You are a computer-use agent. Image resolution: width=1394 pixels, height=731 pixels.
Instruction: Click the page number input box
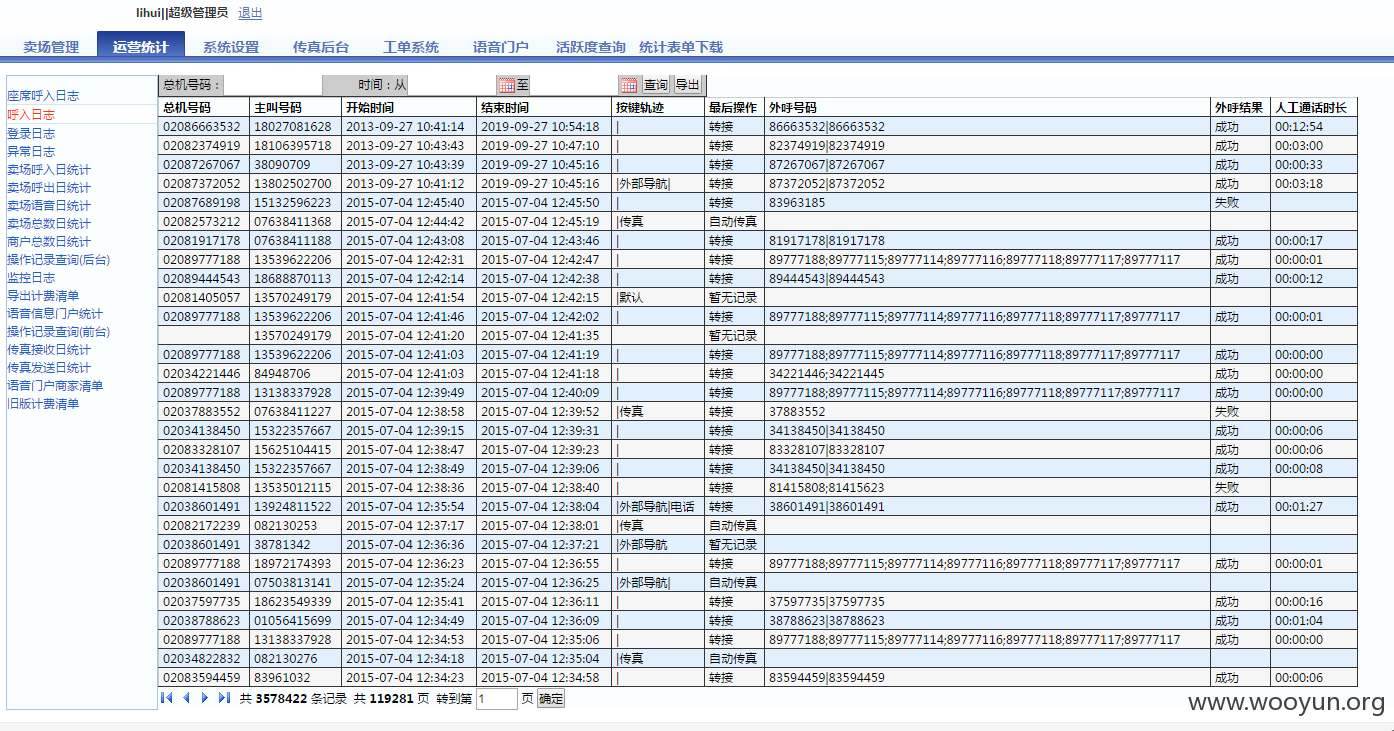click(x=497, y=699)
